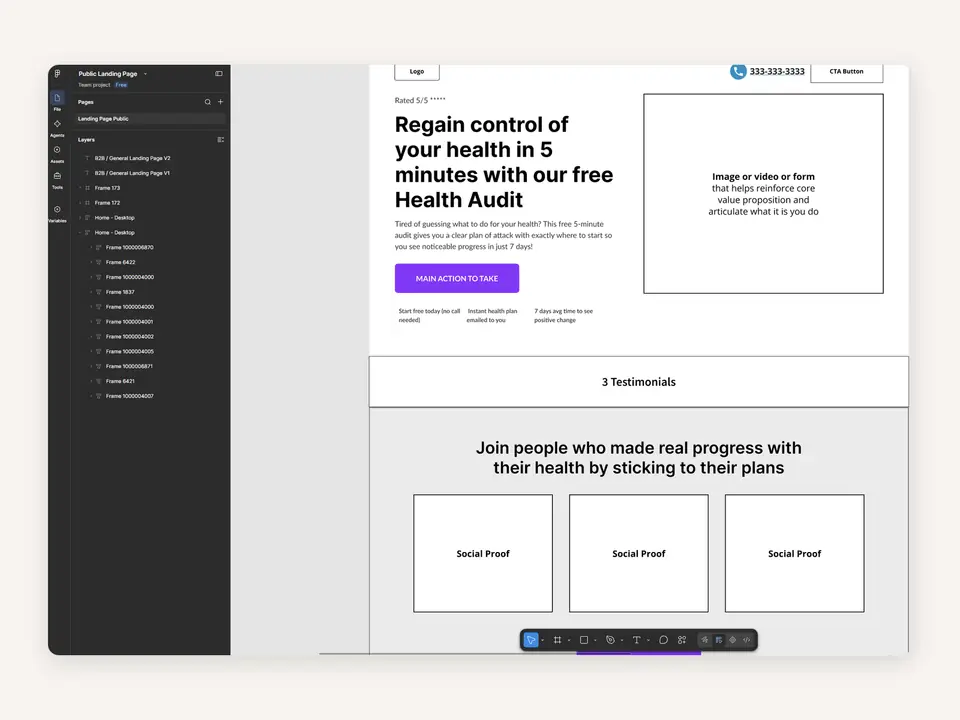Select the Frame 172 layer row
Viewport: 960px width, 720px height.
tap(150, 203)
